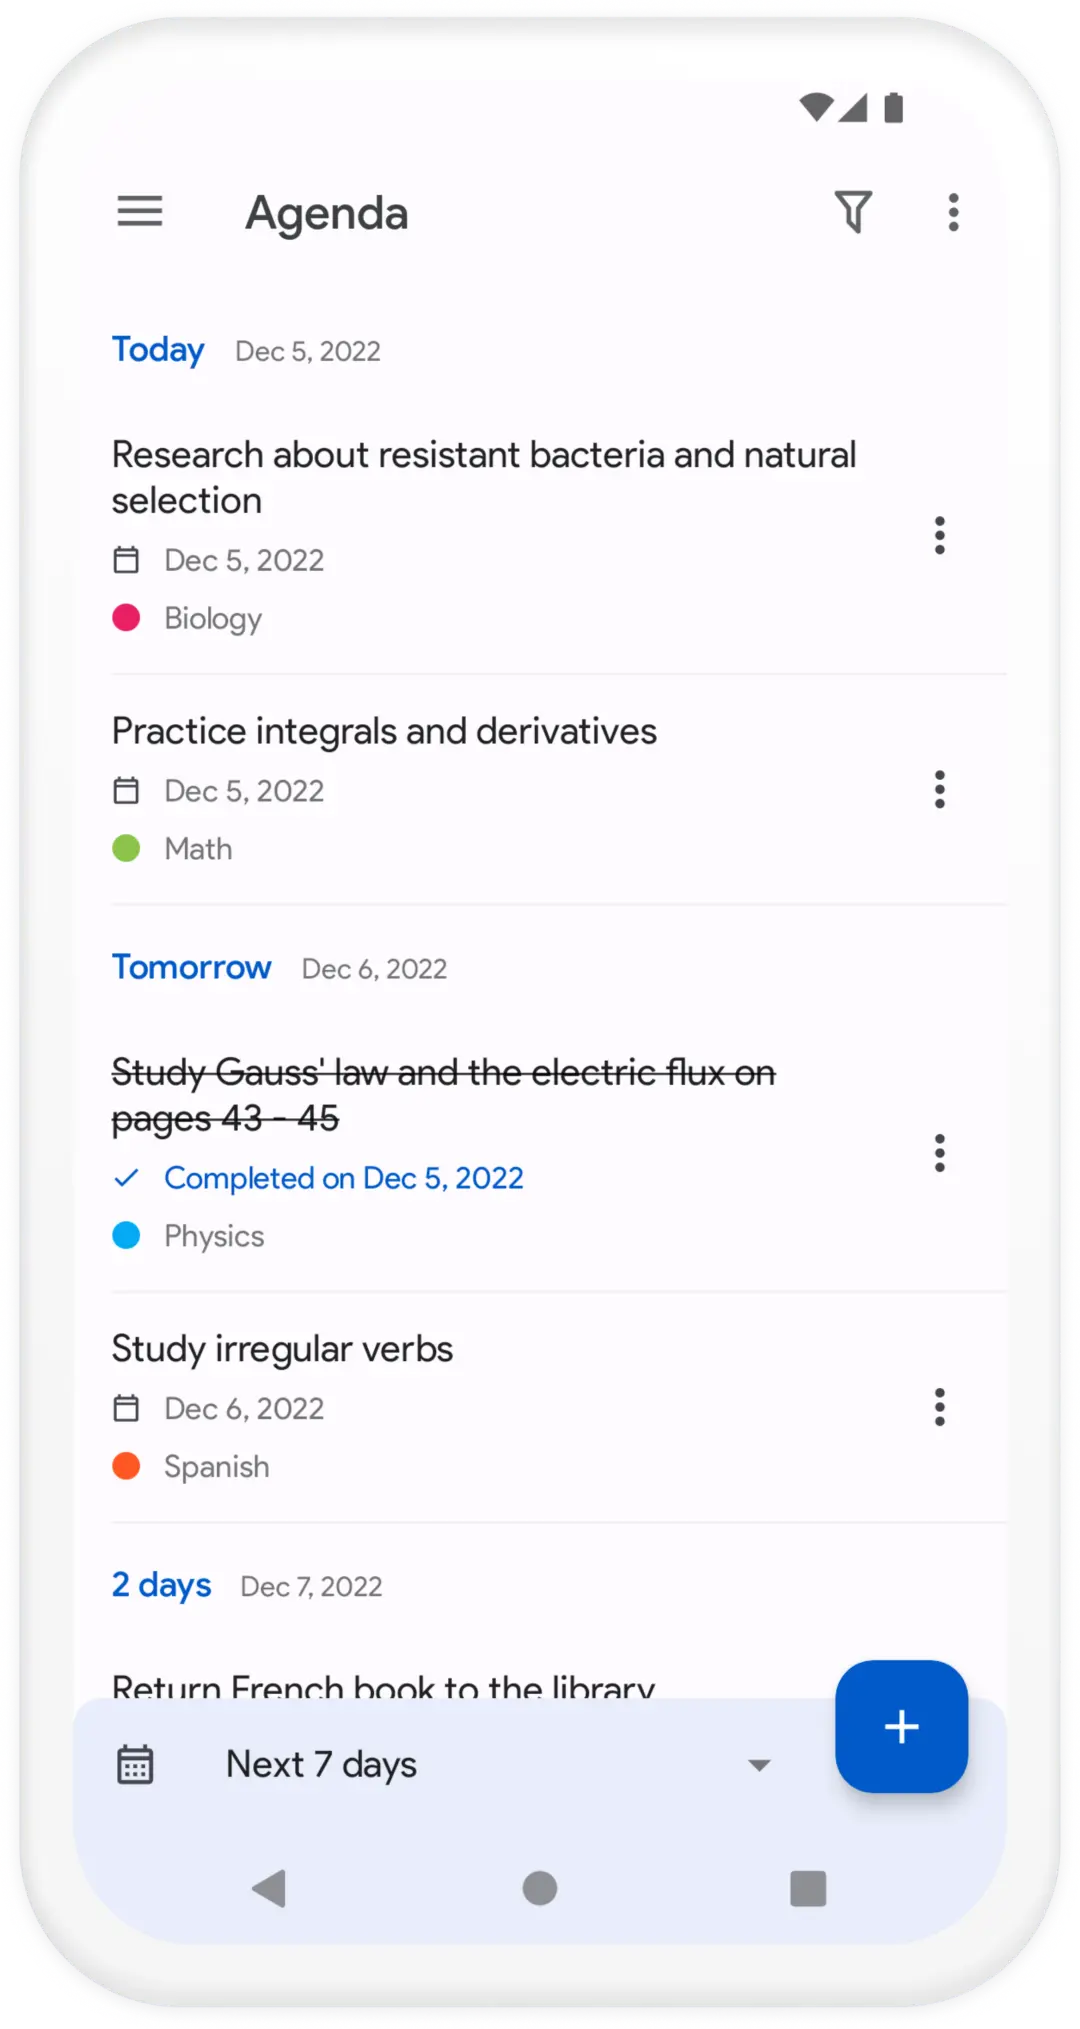1080x2029 pixels.
Task: Open the Study irregular verbs task
Action: click(282, 1349)
